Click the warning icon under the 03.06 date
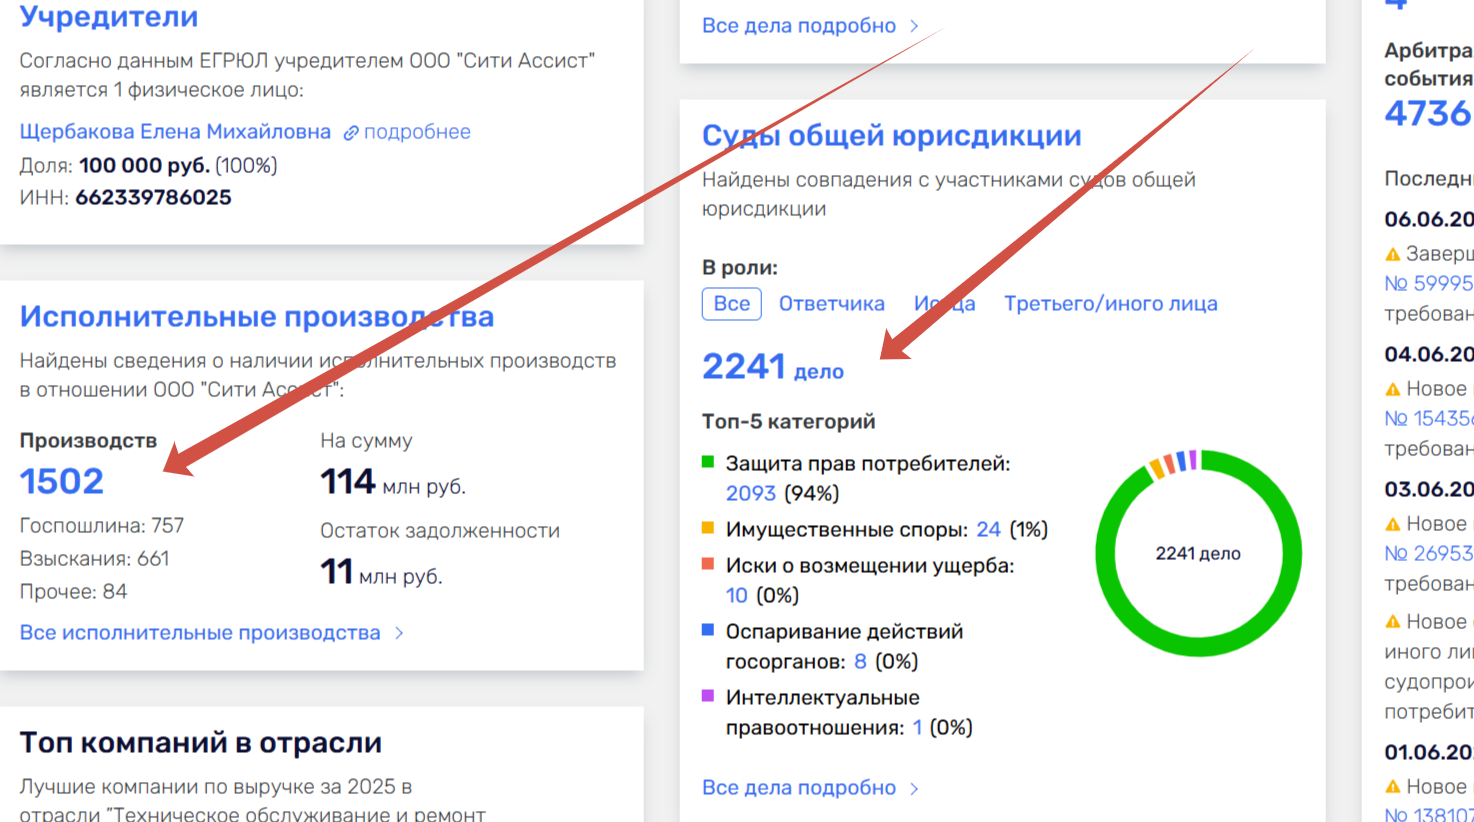Image resolution: width=1474 pixels, height=822 pixels. (x=1392, y=524)
